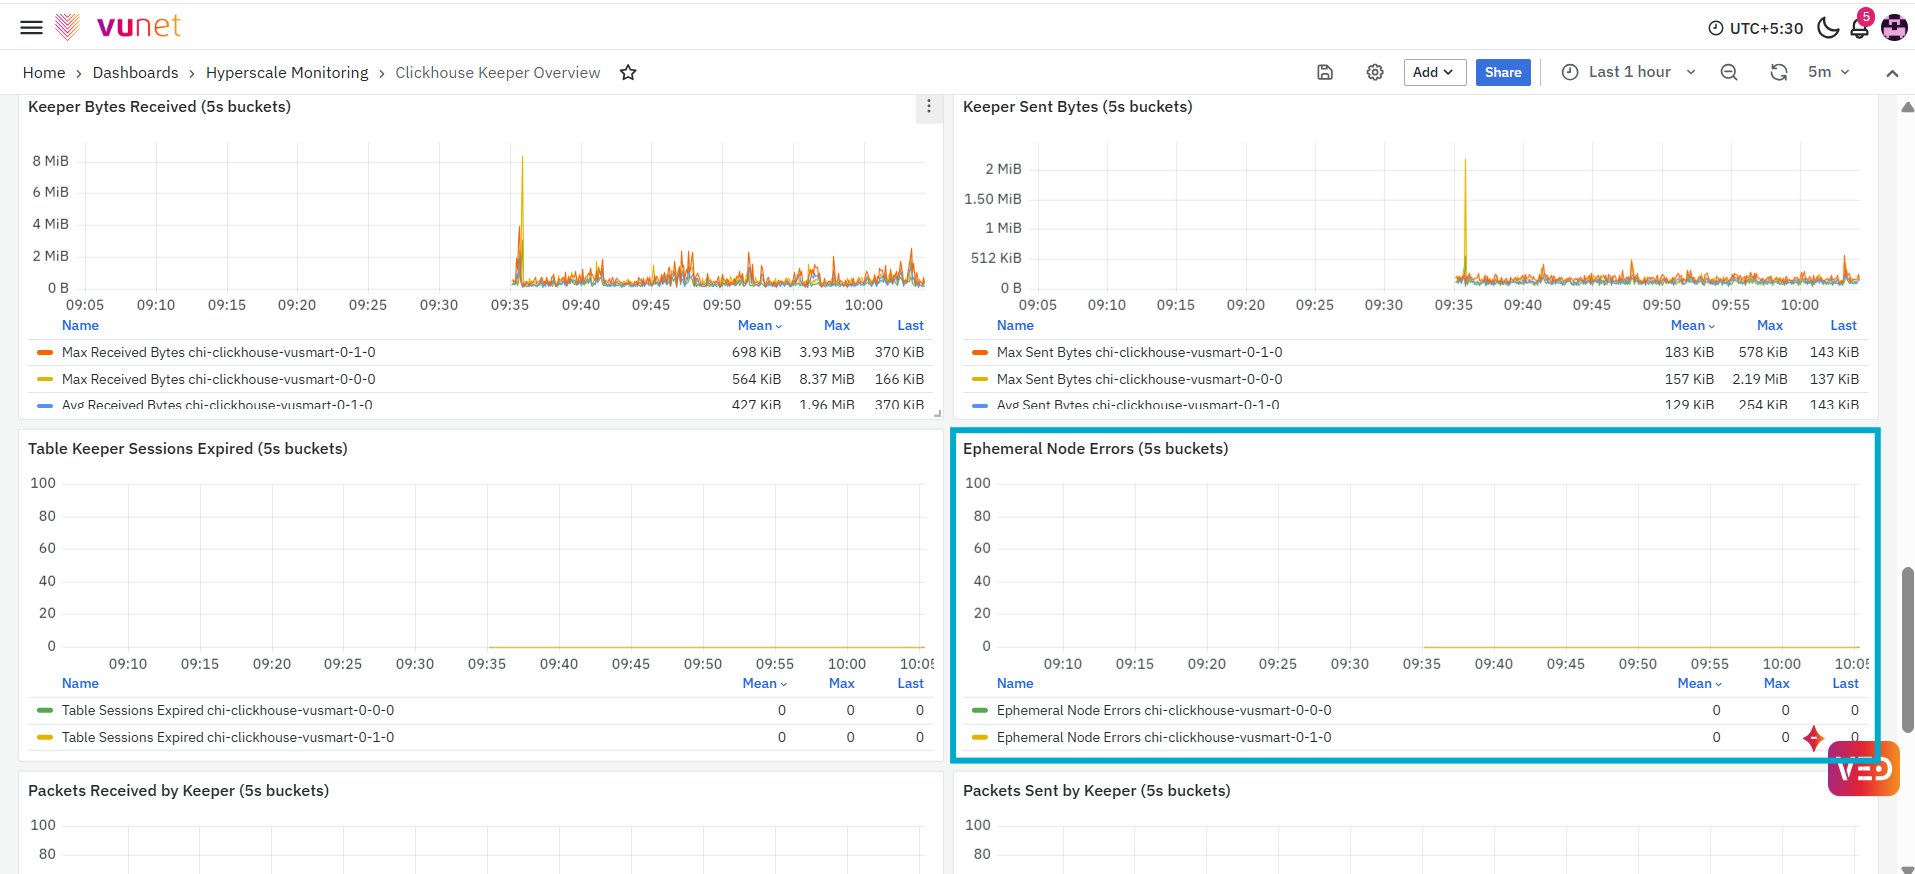Image resolution: width=1915 pixels, height=874 pixels.
Task: Expand the 5m refresh interval dropdown
Action: click(x=1828, y=72)
